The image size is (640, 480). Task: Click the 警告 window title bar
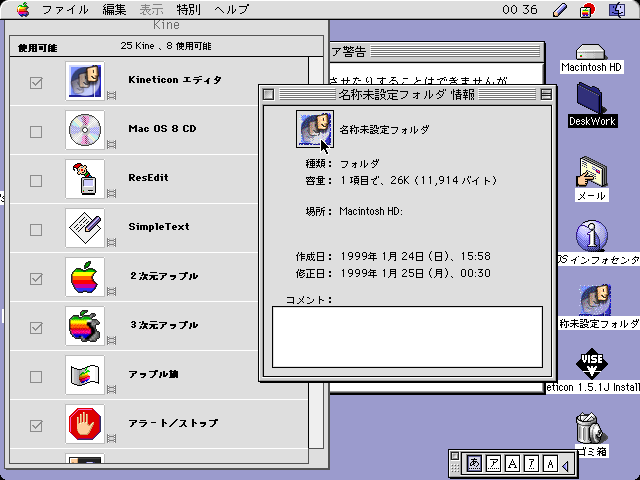click(x=437, y=51)
